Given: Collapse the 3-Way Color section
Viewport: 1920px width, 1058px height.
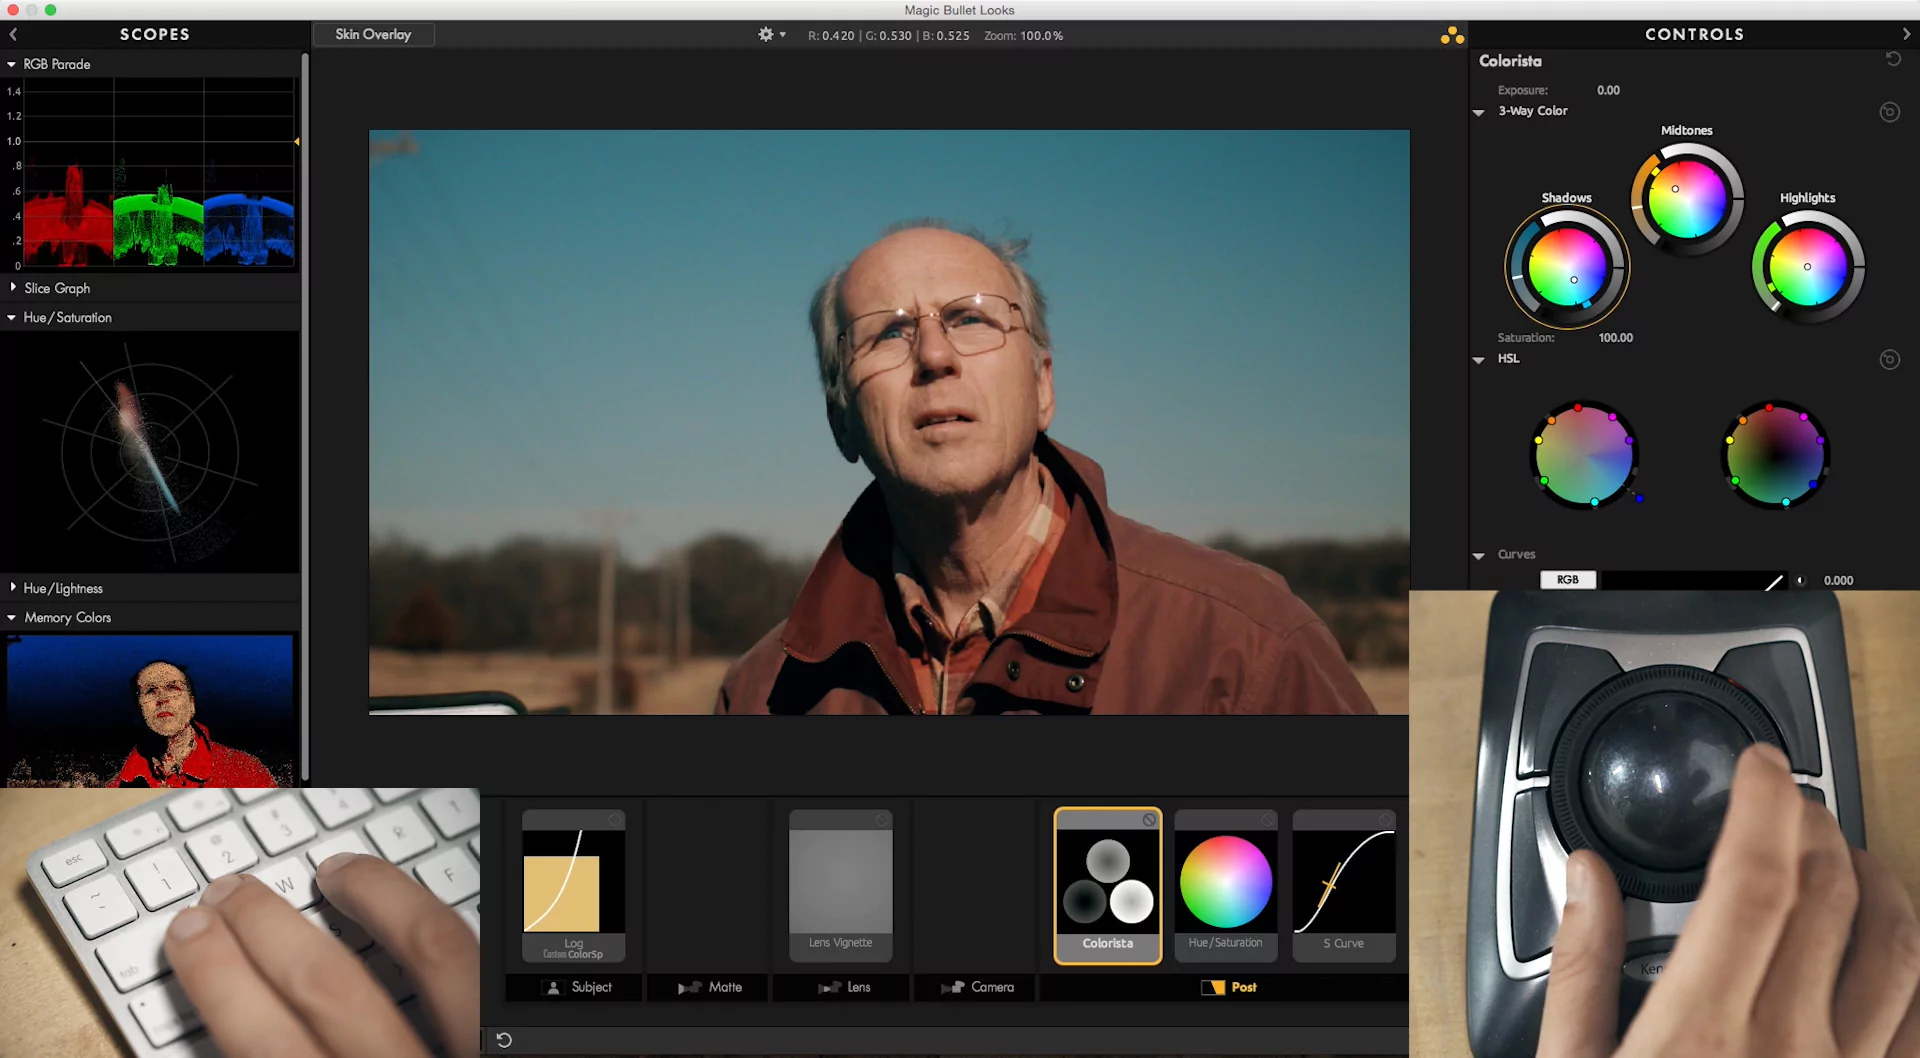Looking at the screenshot, I should tap(1481, 111).
